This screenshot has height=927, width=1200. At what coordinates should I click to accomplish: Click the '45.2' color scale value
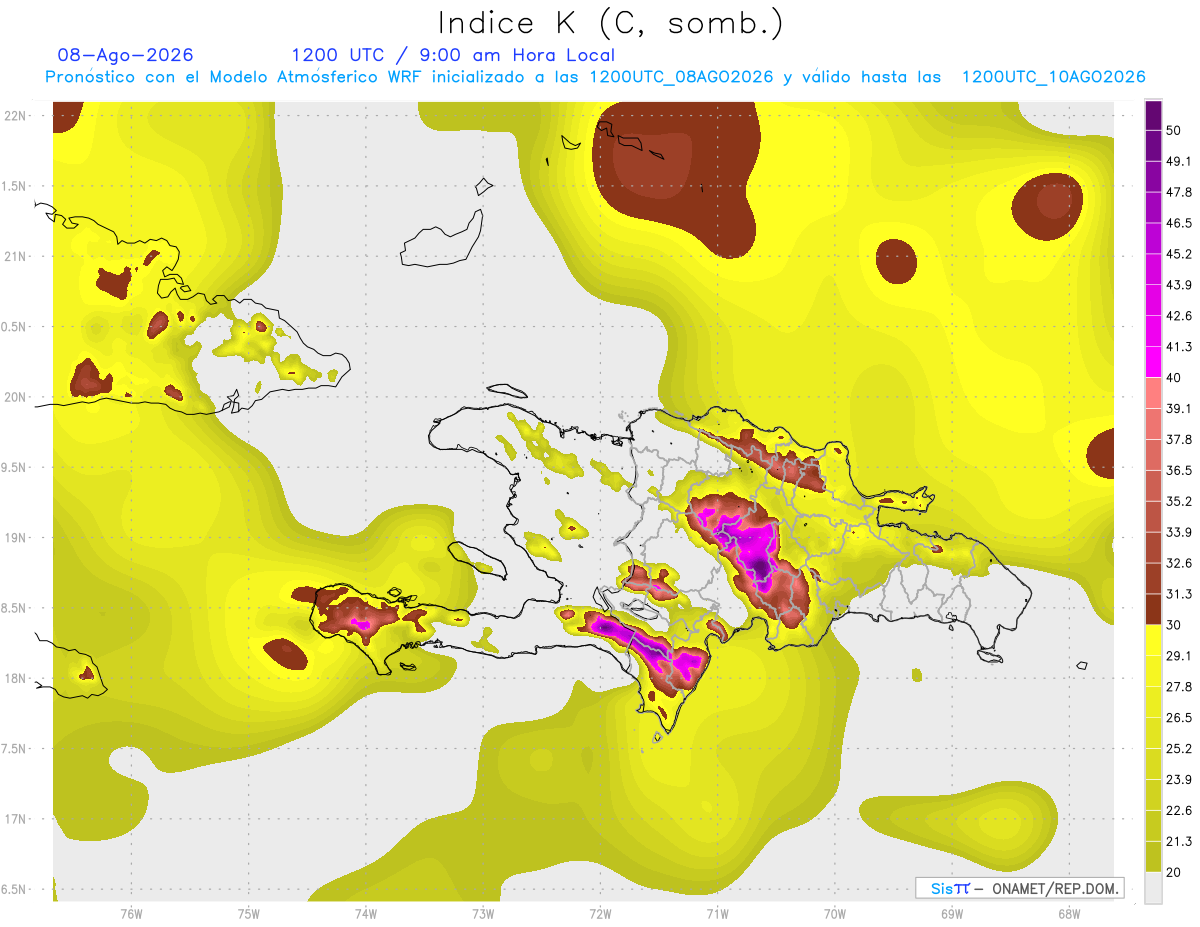tap(1179, 254)
